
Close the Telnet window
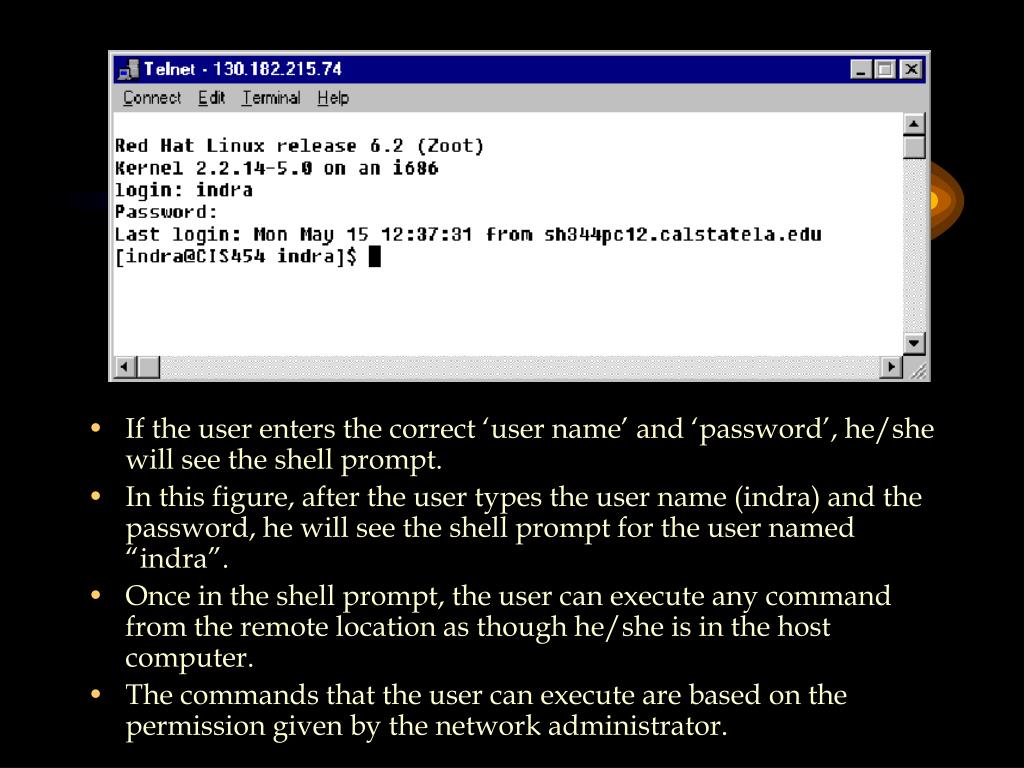(910, 69)
